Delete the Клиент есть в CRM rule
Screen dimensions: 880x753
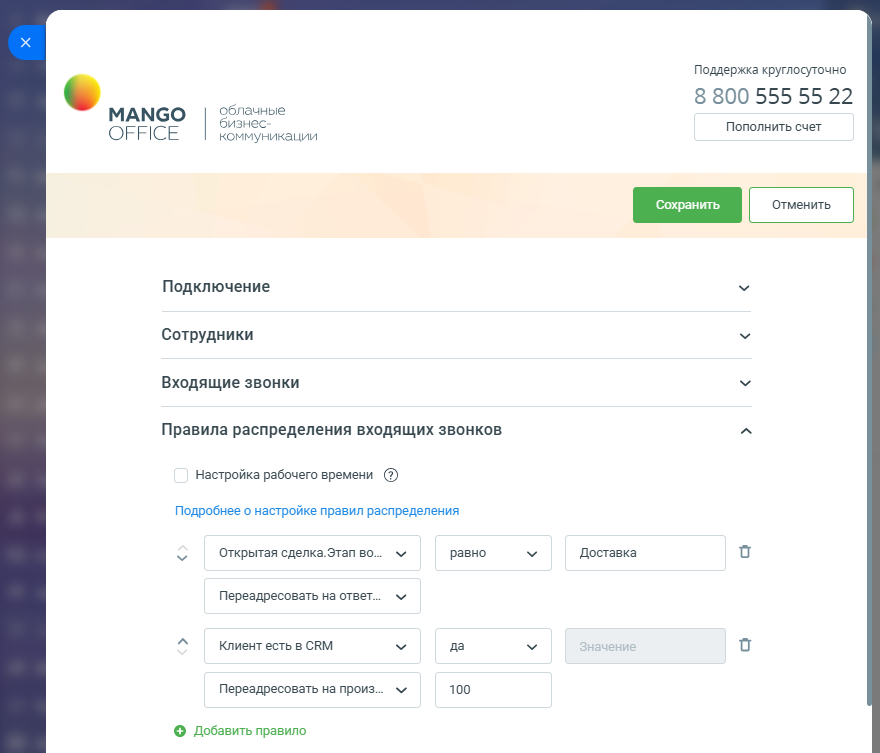[x=745, y=645]
